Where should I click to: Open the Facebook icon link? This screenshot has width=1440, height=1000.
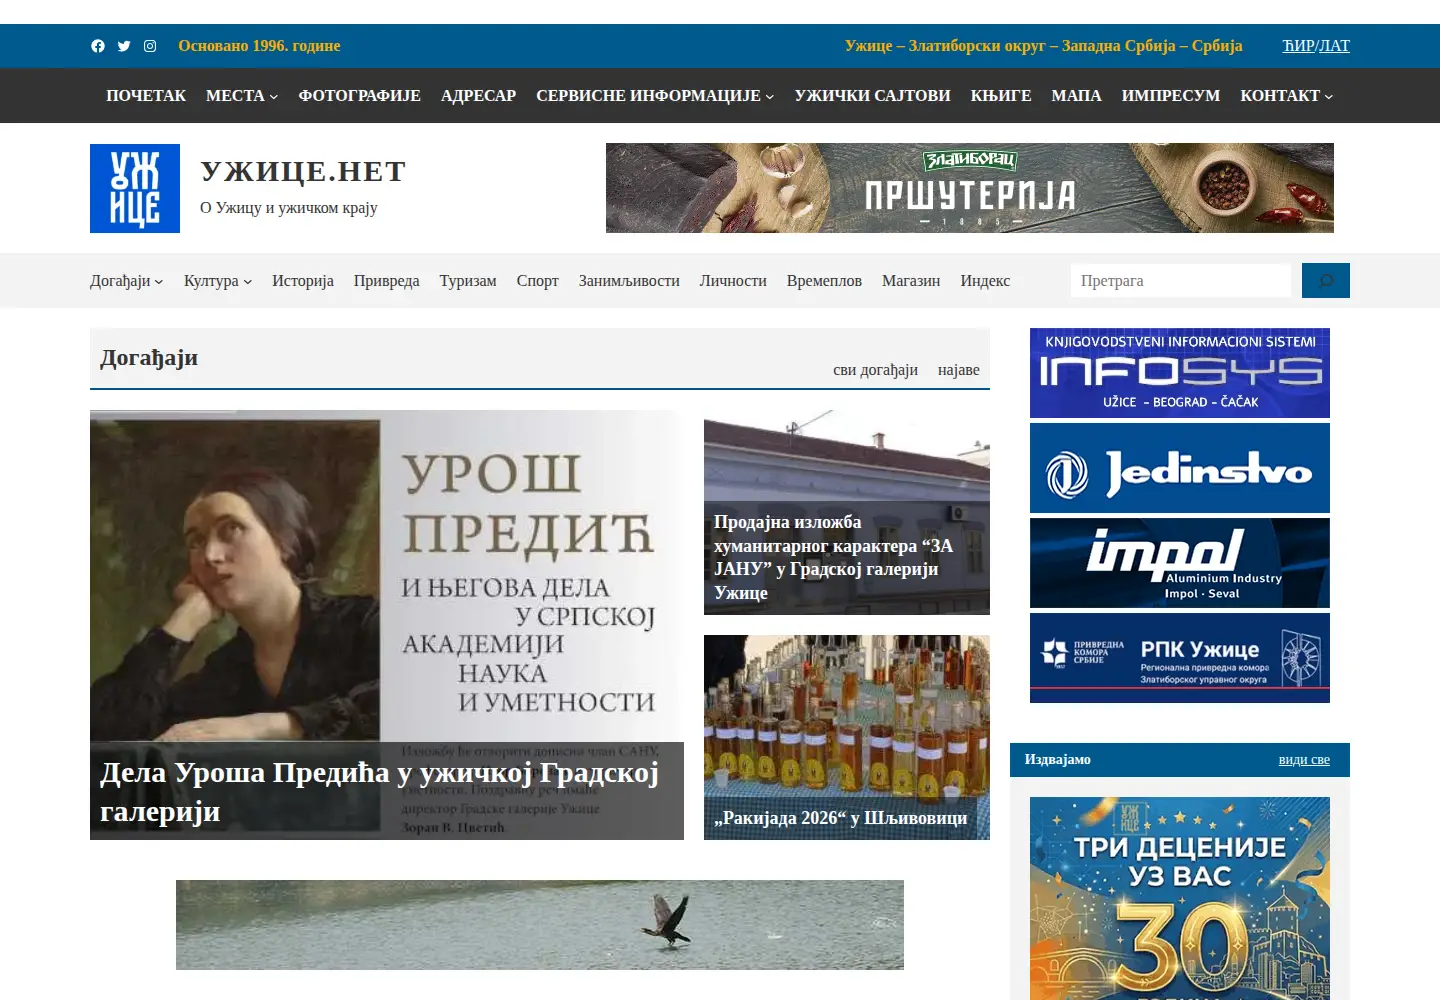point(98,46)
